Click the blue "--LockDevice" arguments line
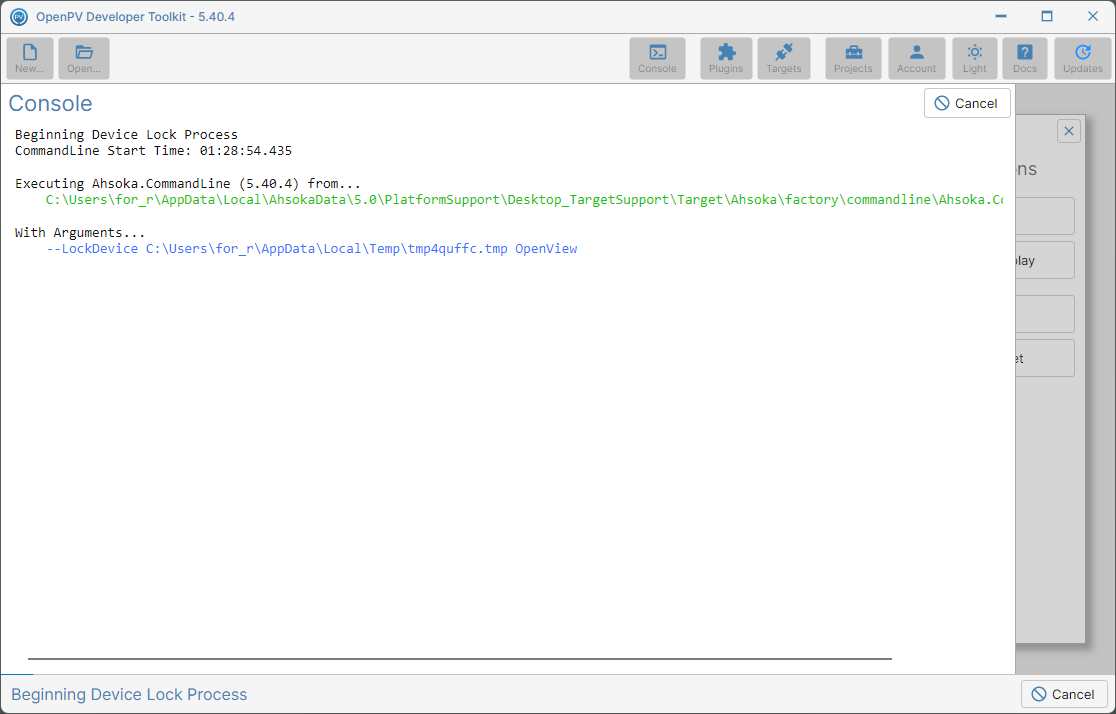1116x714 pixels. pos(312,249)
